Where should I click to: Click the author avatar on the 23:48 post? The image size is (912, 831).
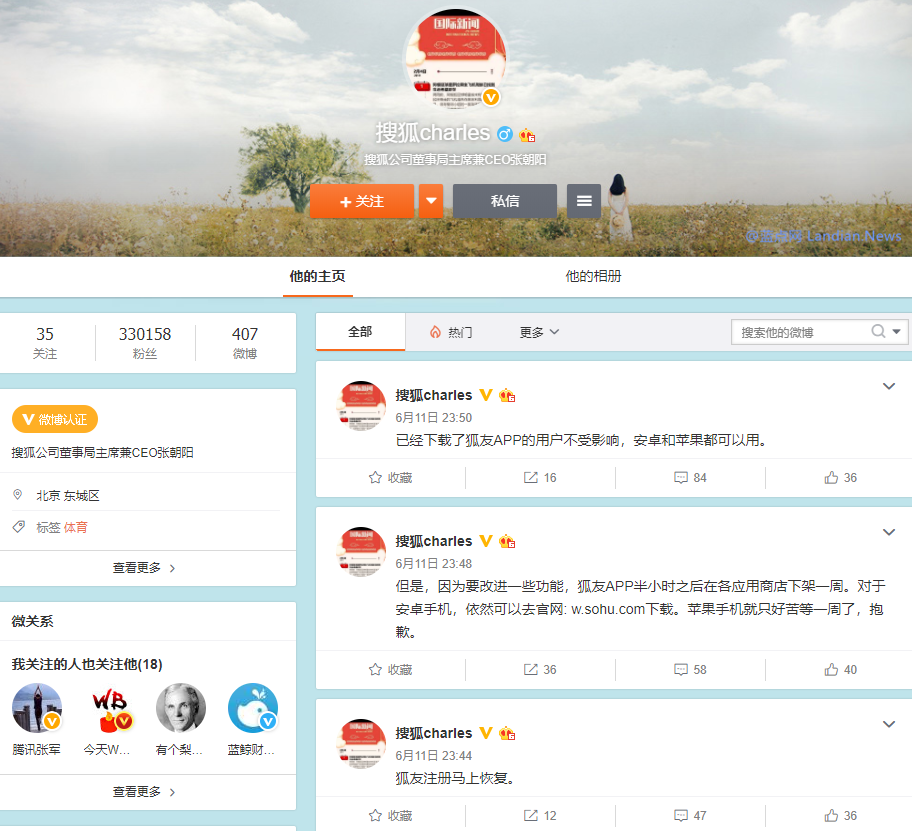(361, 552)
